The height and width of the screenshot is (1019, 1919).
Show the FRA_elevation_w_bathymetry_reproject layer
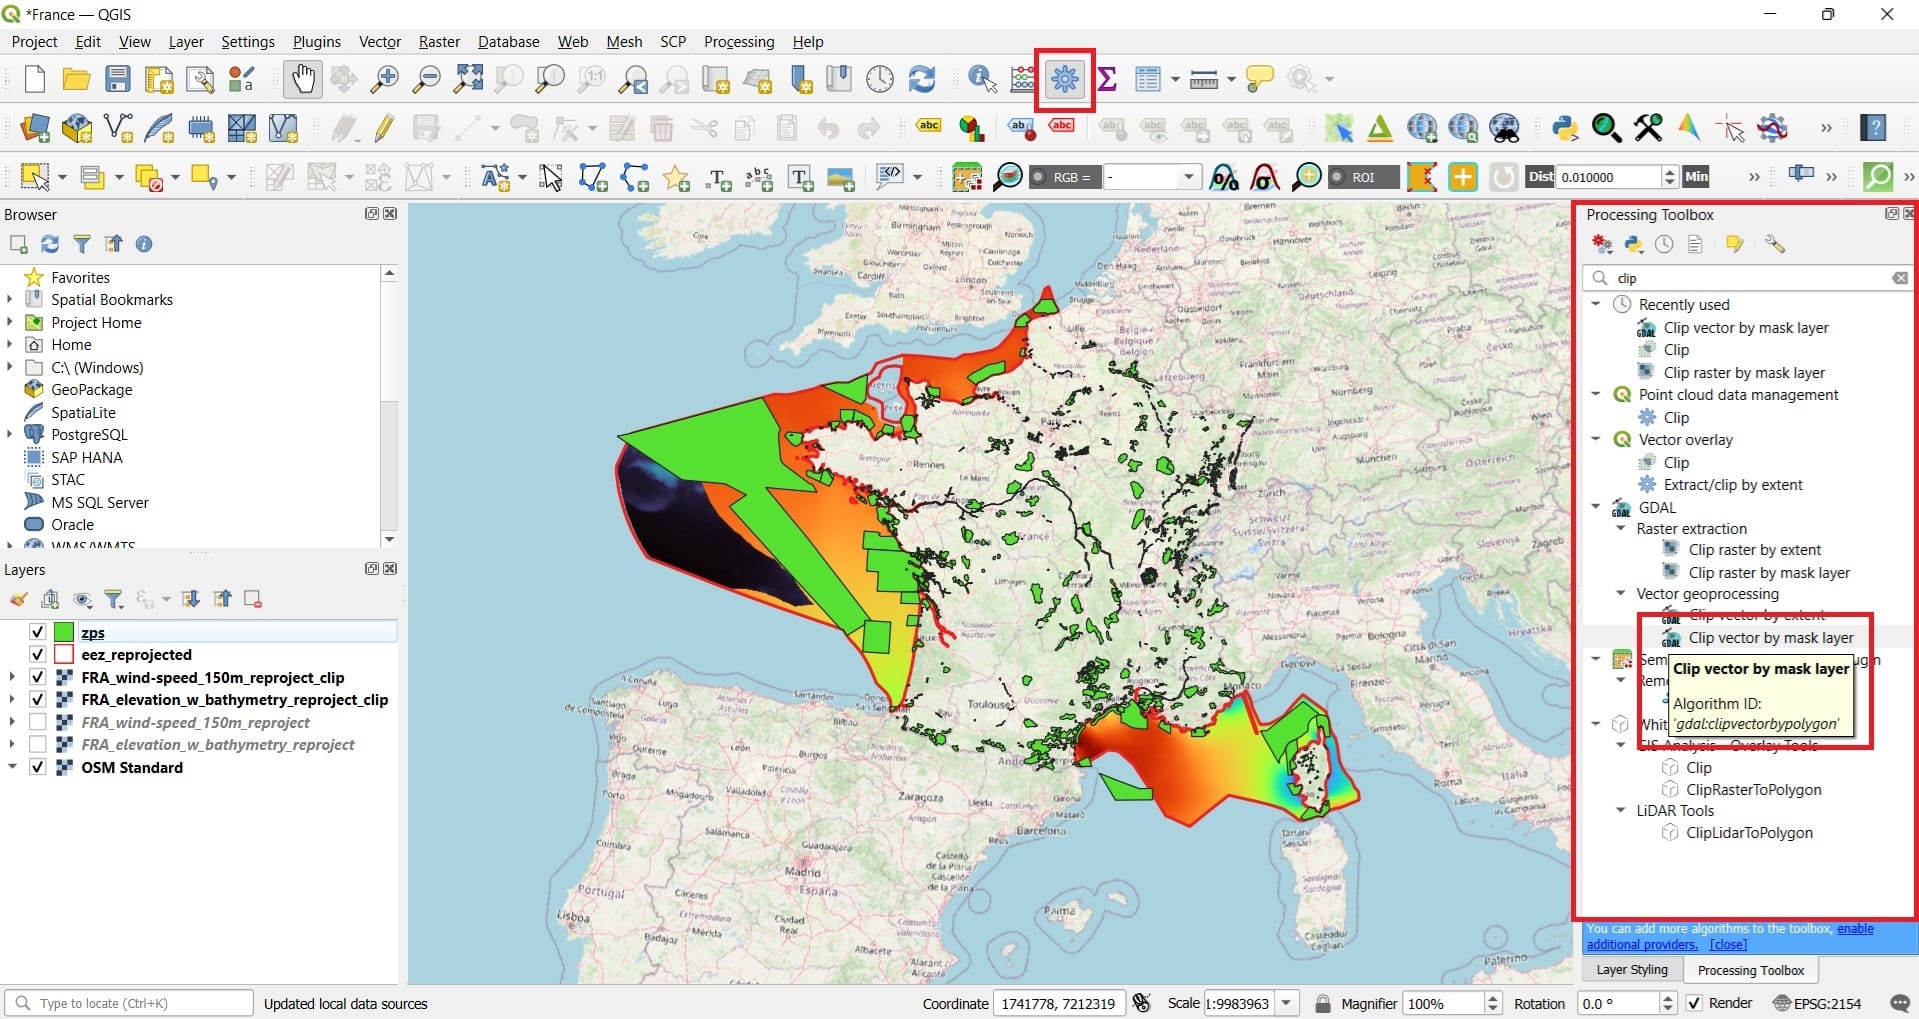(37, 744)
